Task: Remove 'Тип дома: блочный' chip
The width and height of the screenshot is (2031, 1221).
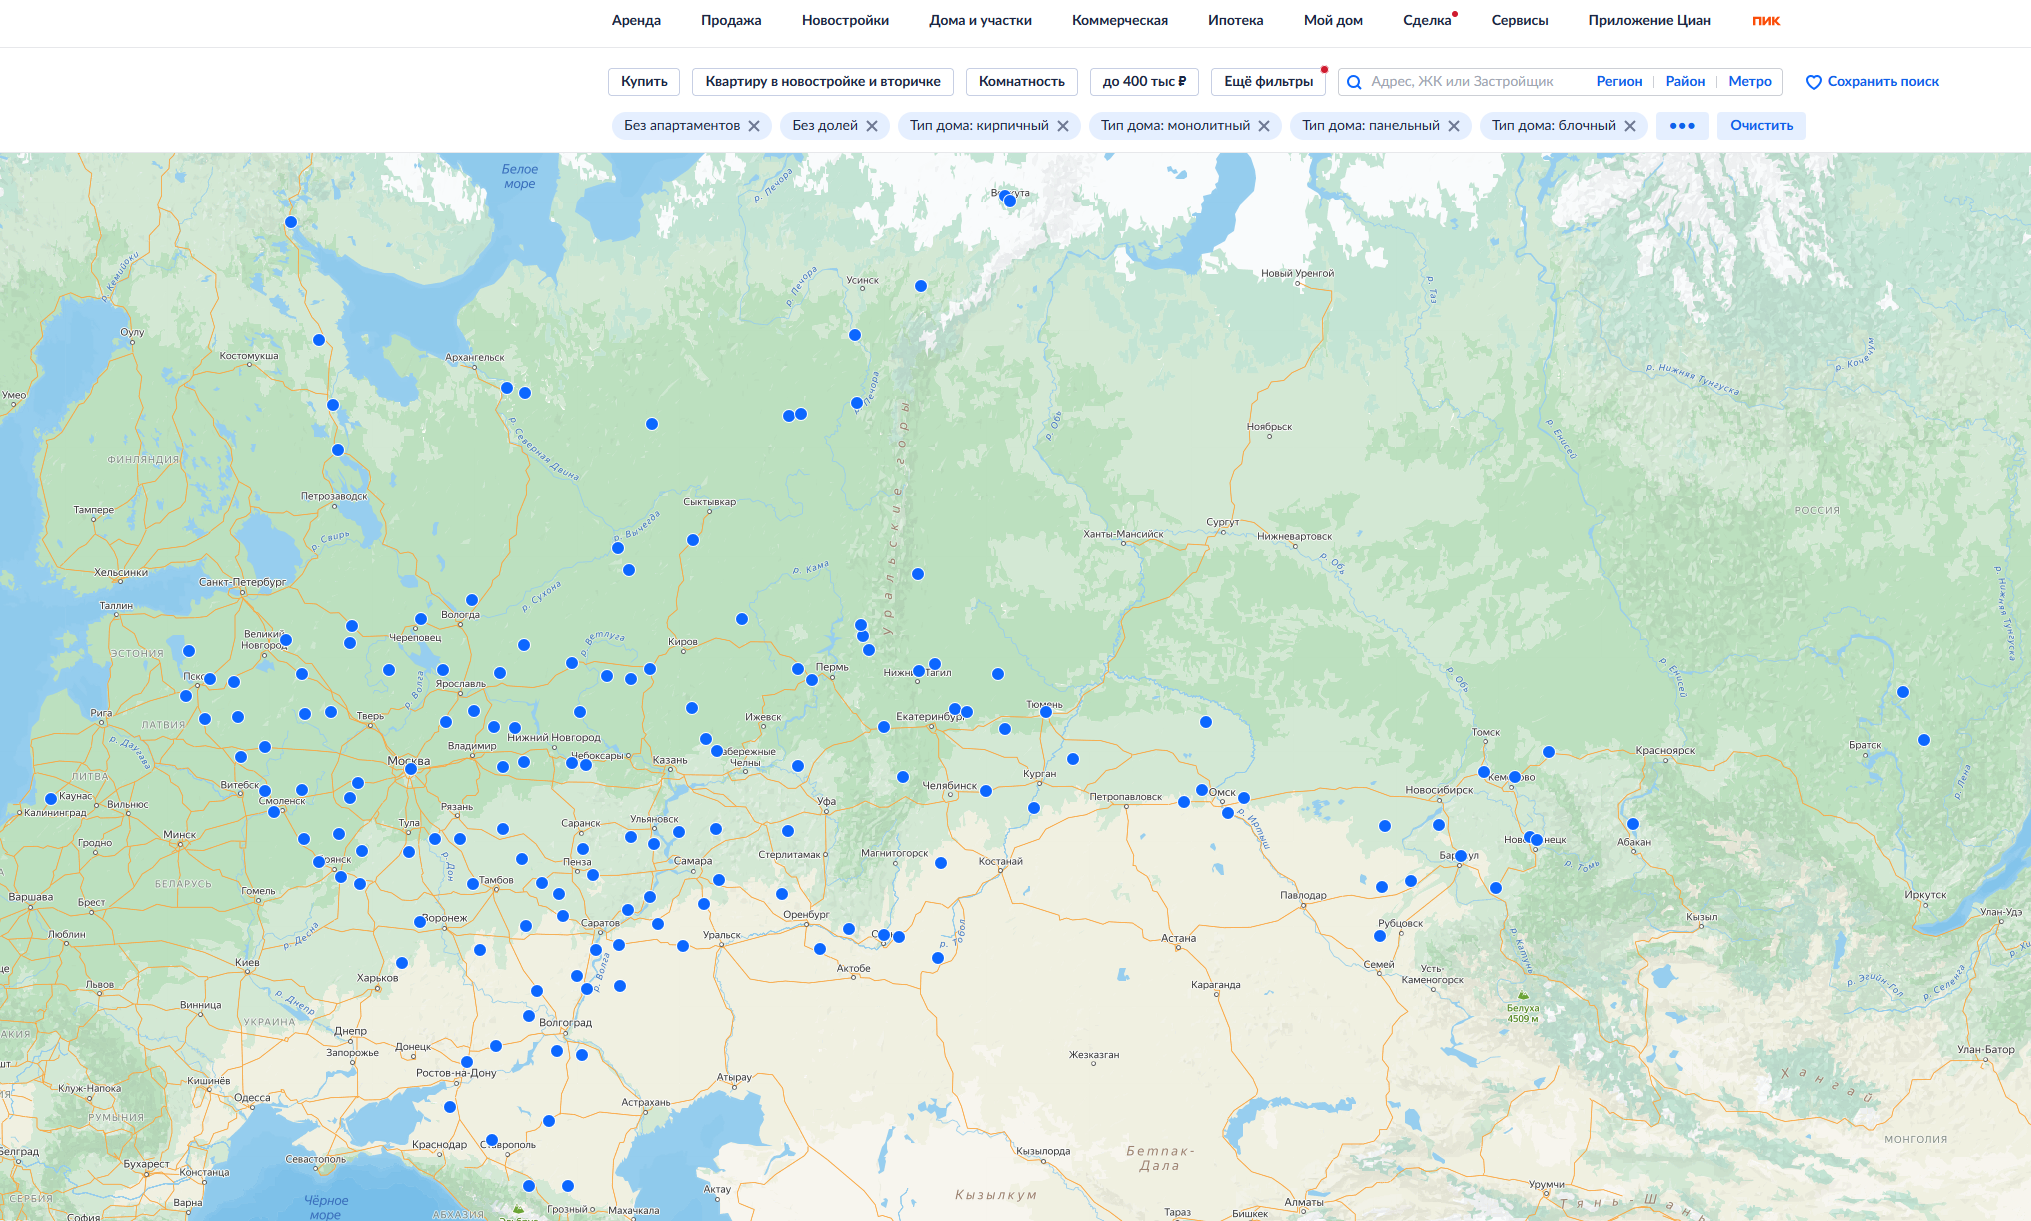Action: [x=1630, y=126]
